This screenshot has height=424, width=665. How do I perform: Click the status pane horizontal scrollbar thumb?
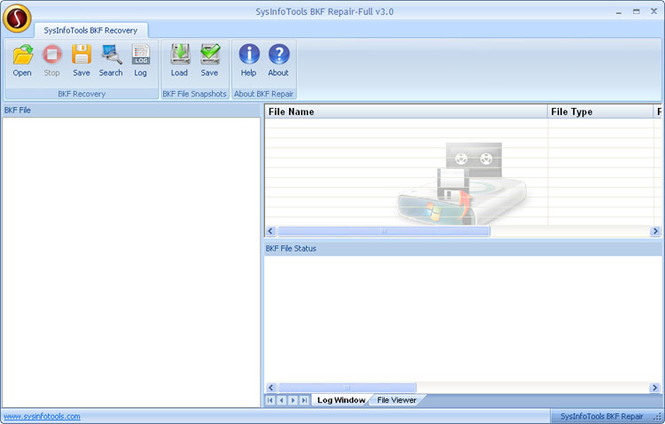[347, 388]
